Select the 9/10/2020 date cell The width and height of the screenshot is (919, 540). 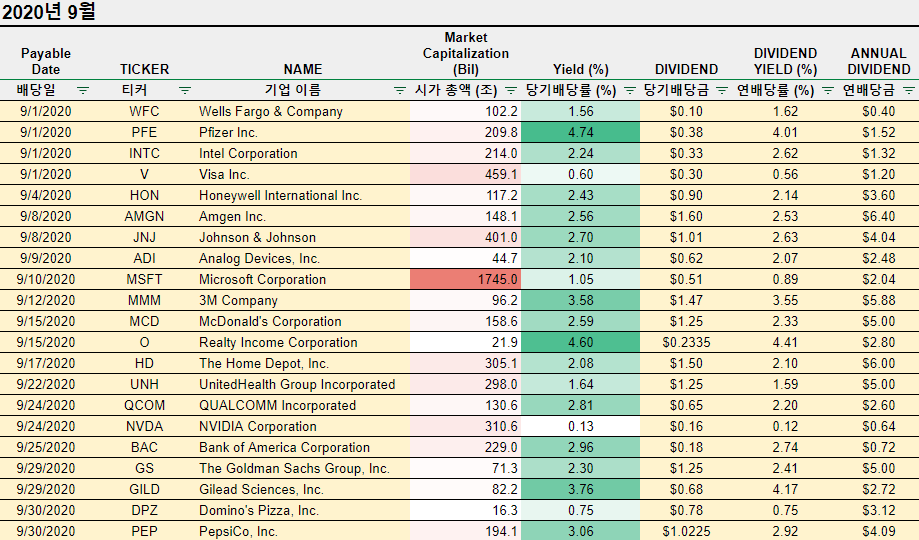[46, 279]
